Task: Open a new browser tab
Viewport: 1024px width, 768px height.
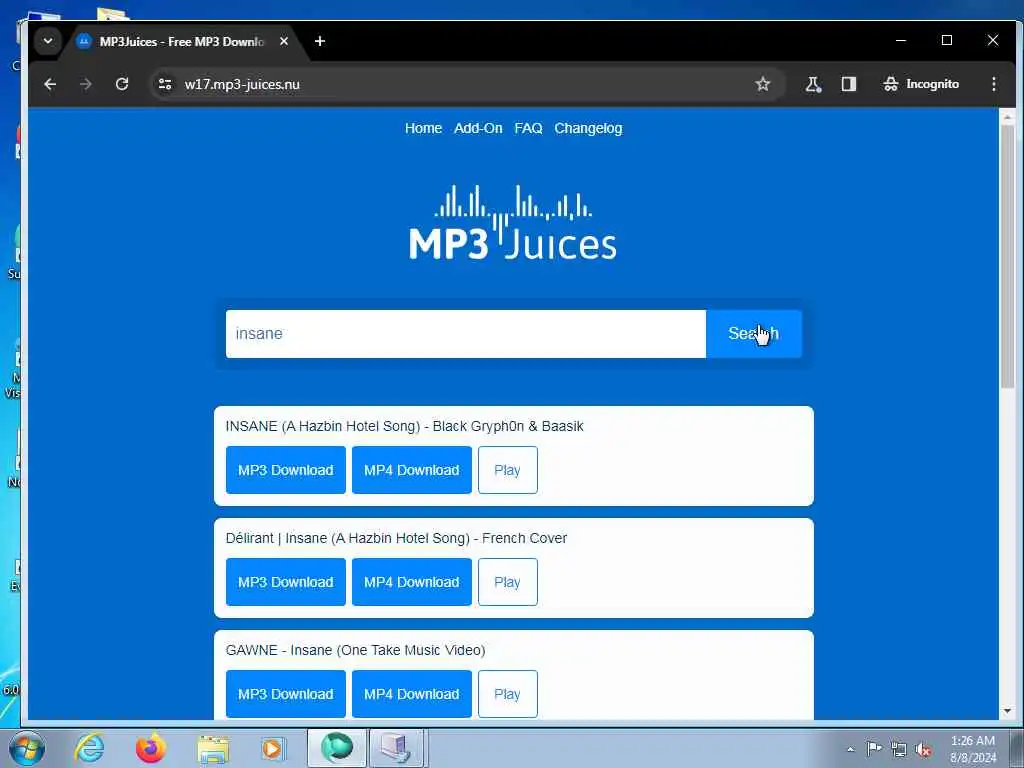Action: point(319,41)
